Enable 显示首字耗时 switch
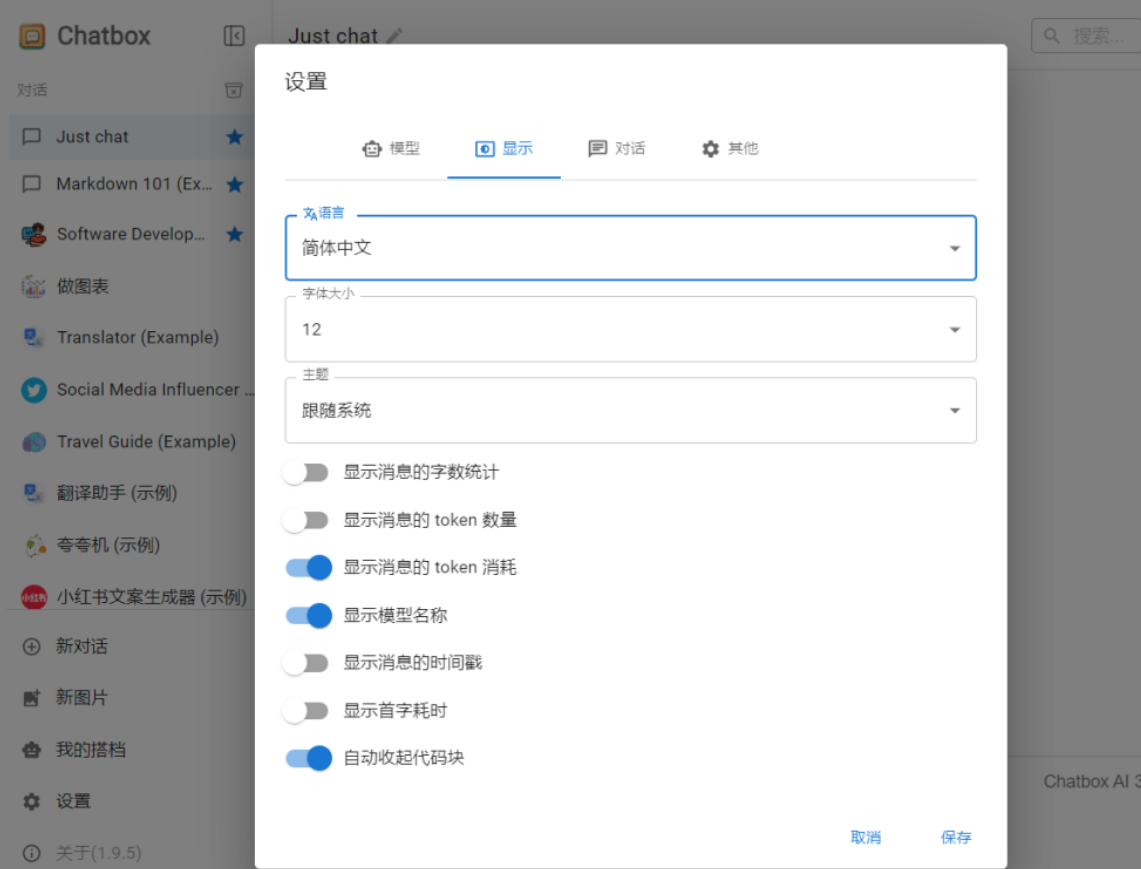Screen dimensions: 1141x869 coord(306,711)
